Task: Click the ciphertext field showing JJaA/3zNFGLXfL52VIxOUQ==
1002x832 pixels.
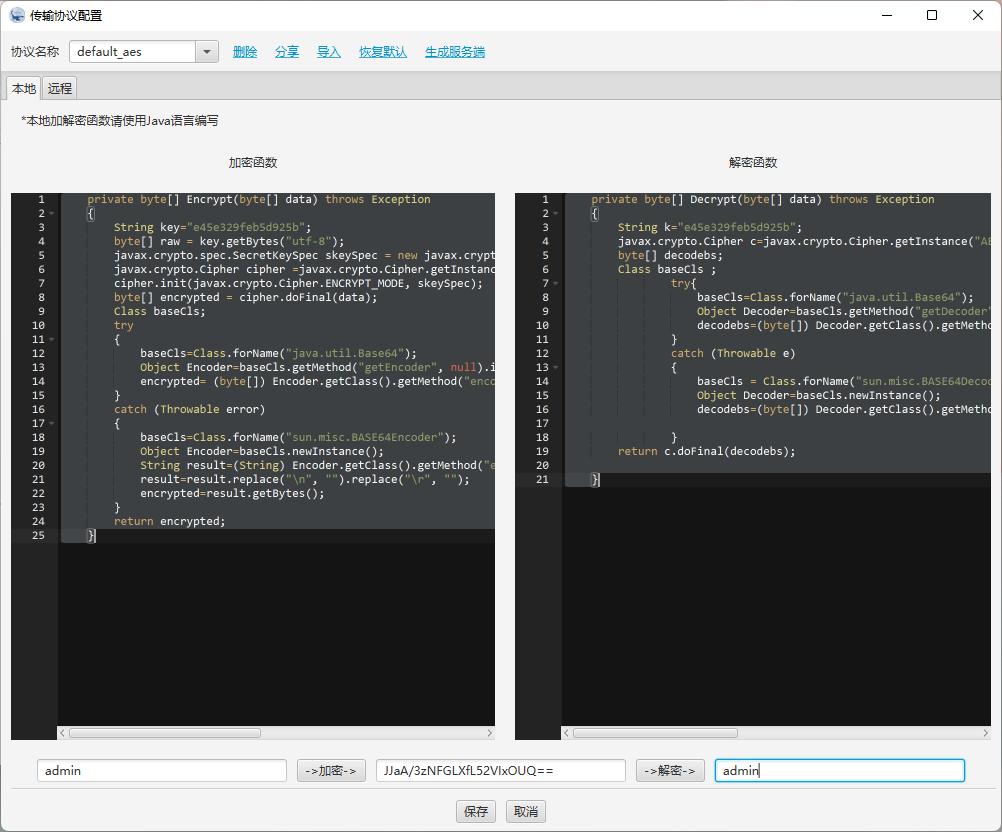Action: 500,771
